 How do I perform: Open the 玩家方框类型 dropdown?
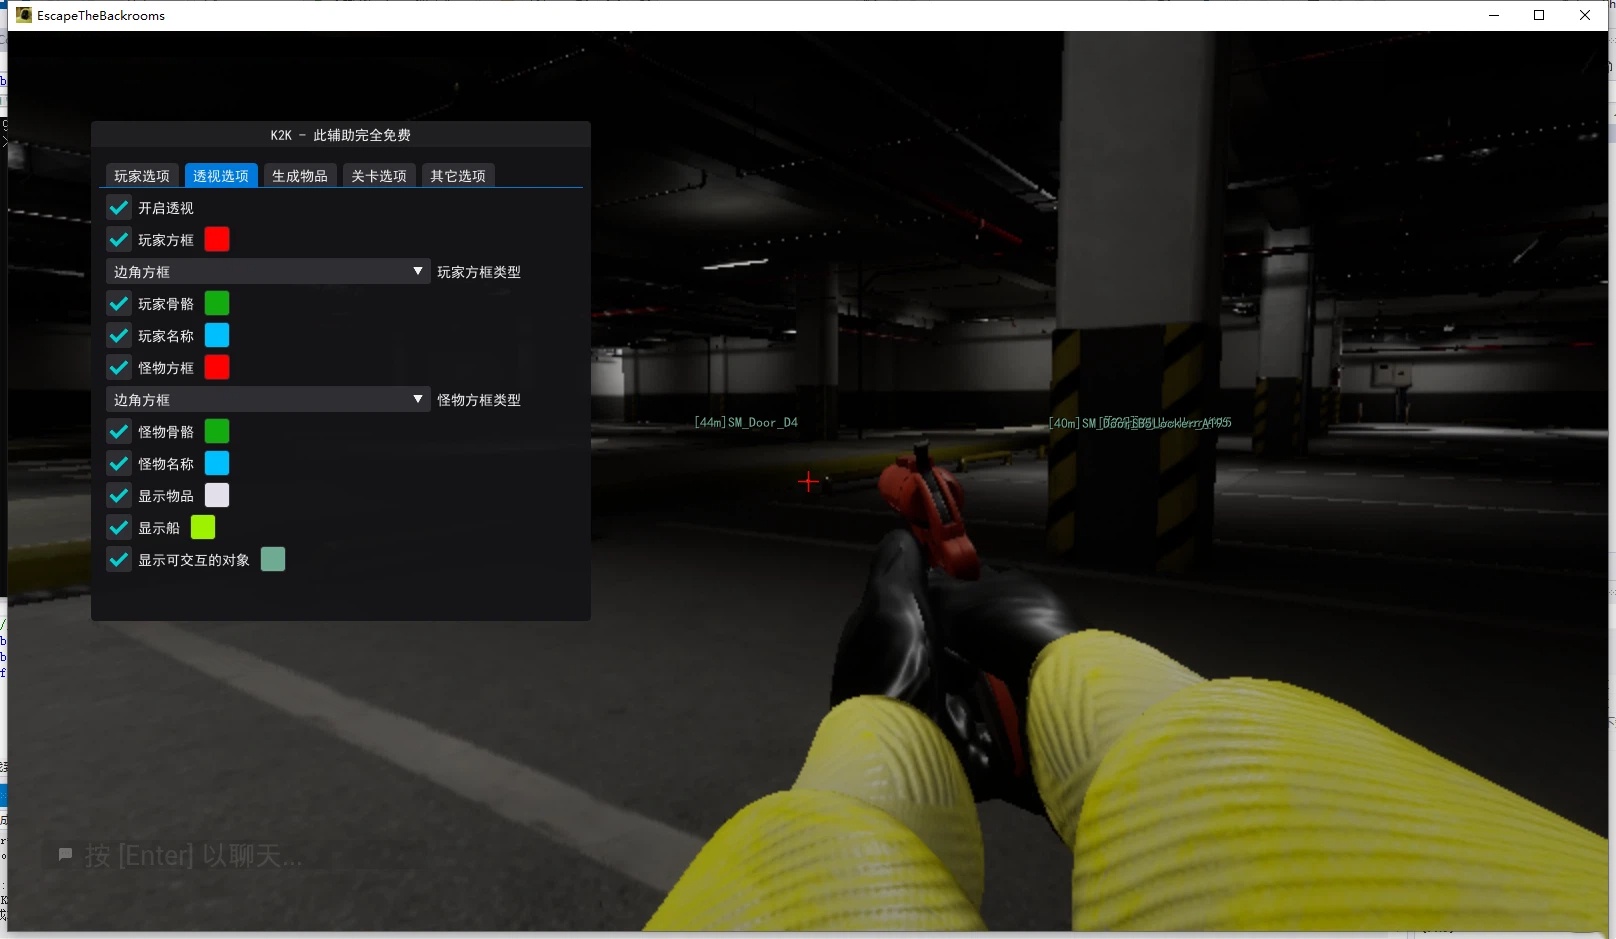[x=267, y=272]
